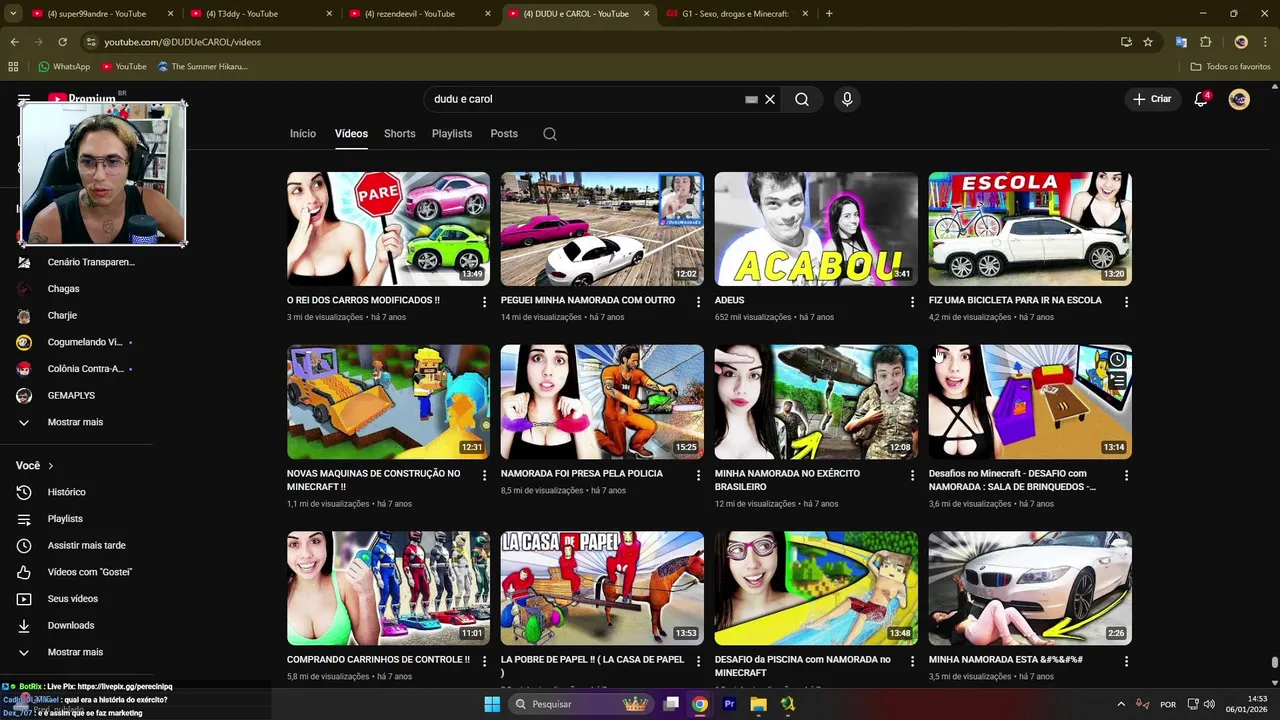The height and width of the screenshot is (720, 1280).
Task: Search within the channel using the magnifier icon
Action: pyautogui.click(x=550, y=134)
